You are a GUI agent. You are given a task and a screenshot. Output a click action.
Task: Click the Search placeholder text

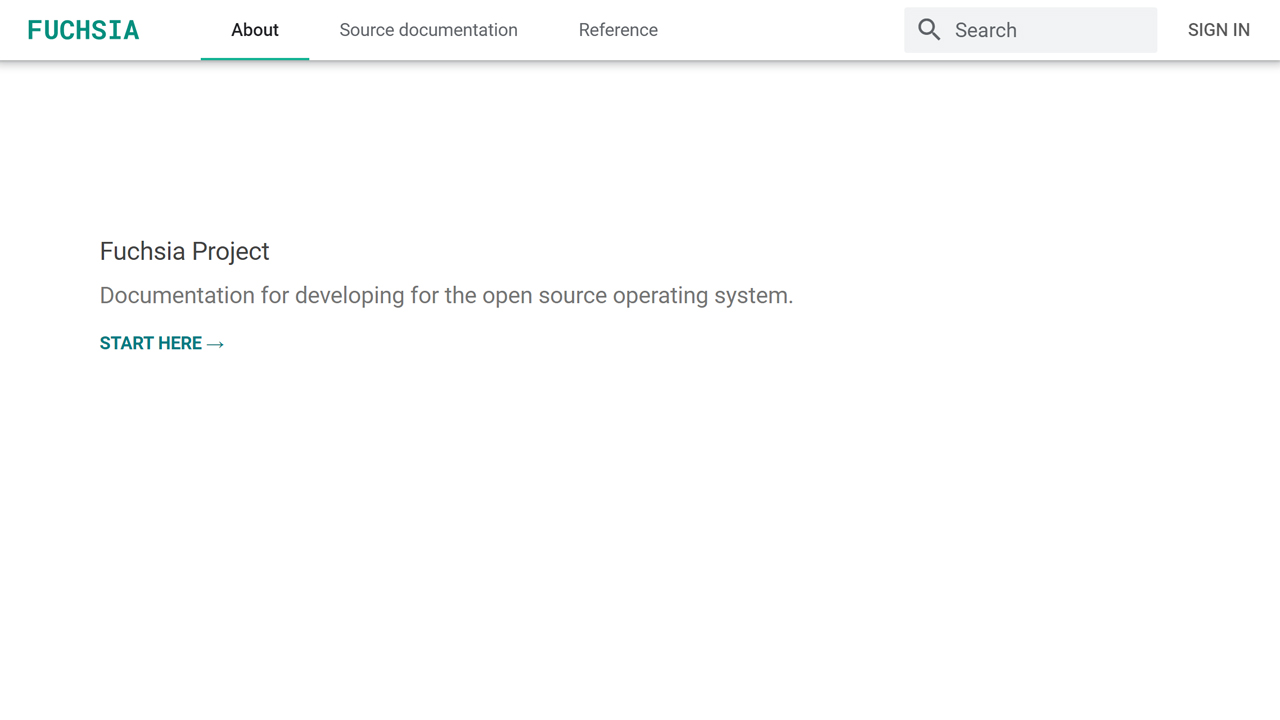coord(985,30)
